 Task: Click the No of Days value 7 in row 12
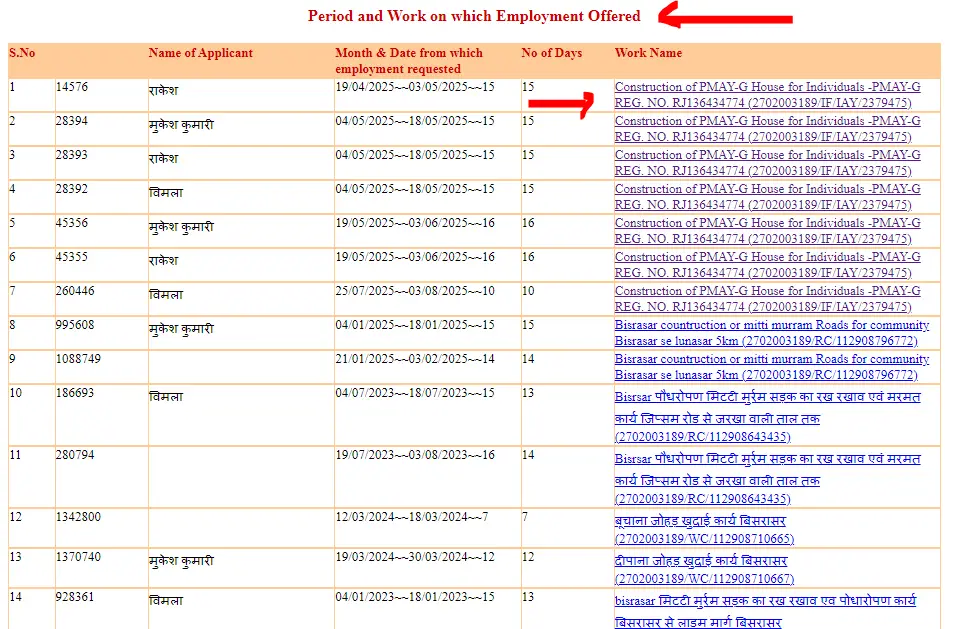[x=525, y=517]
